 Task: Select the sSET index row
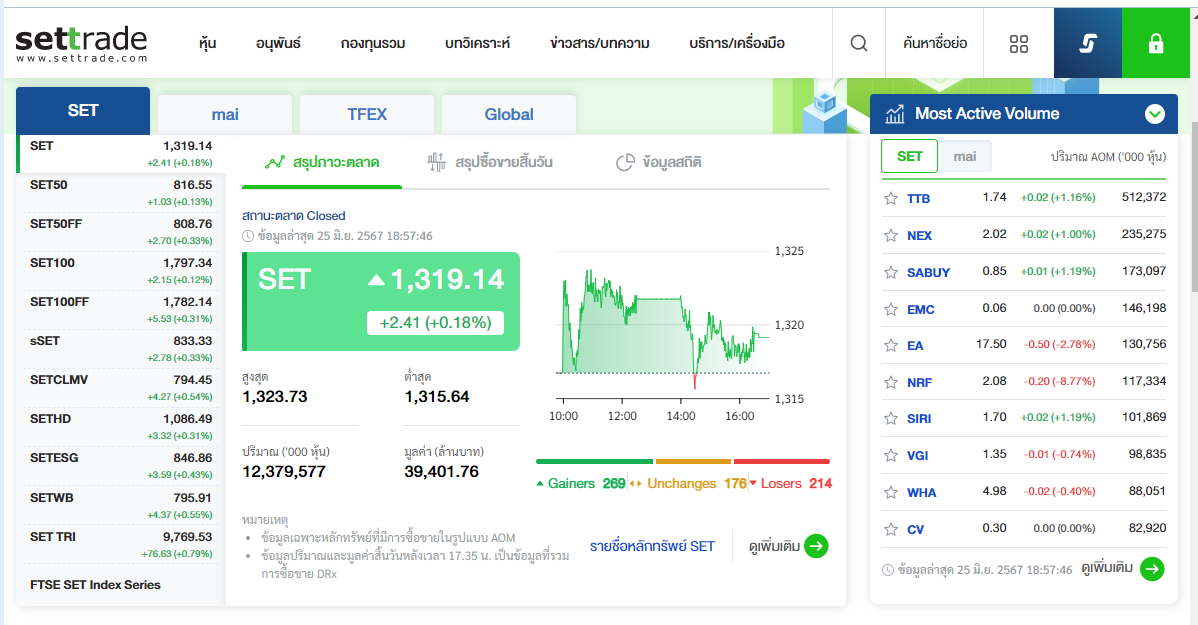tap(121, 349)
